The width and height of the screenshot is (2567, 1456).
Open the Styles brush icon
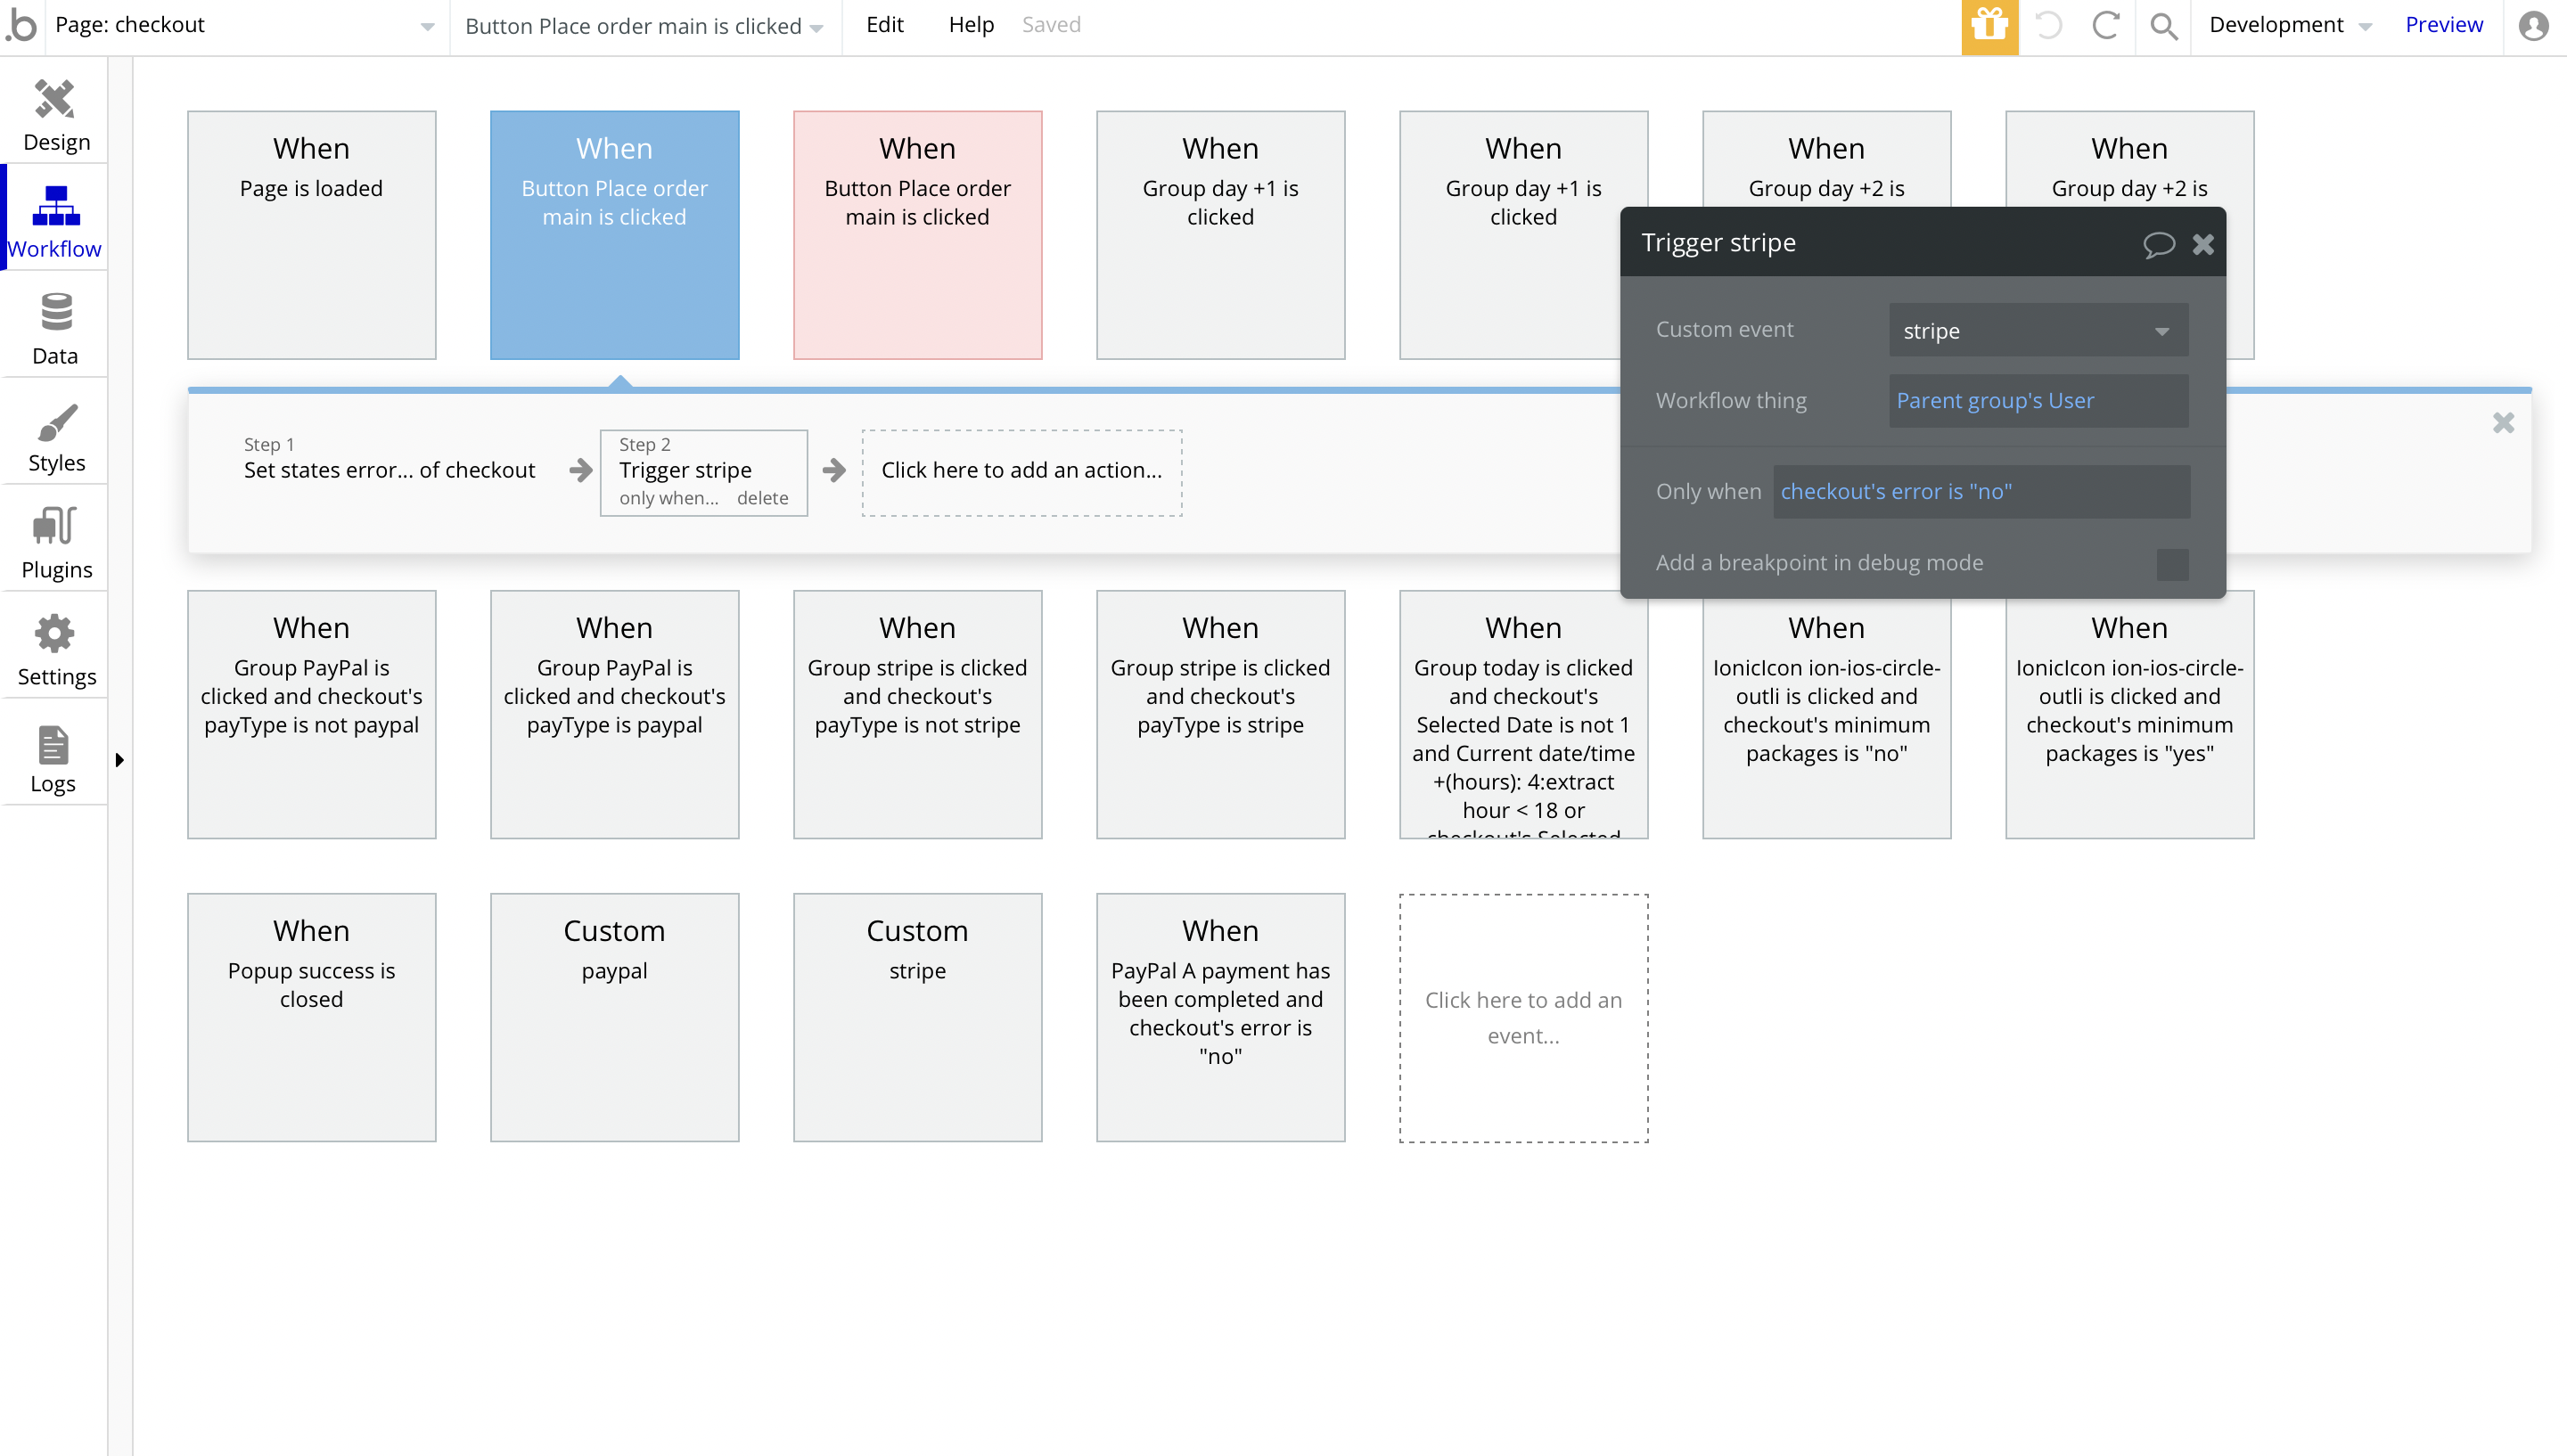click(x=55, y=422)
